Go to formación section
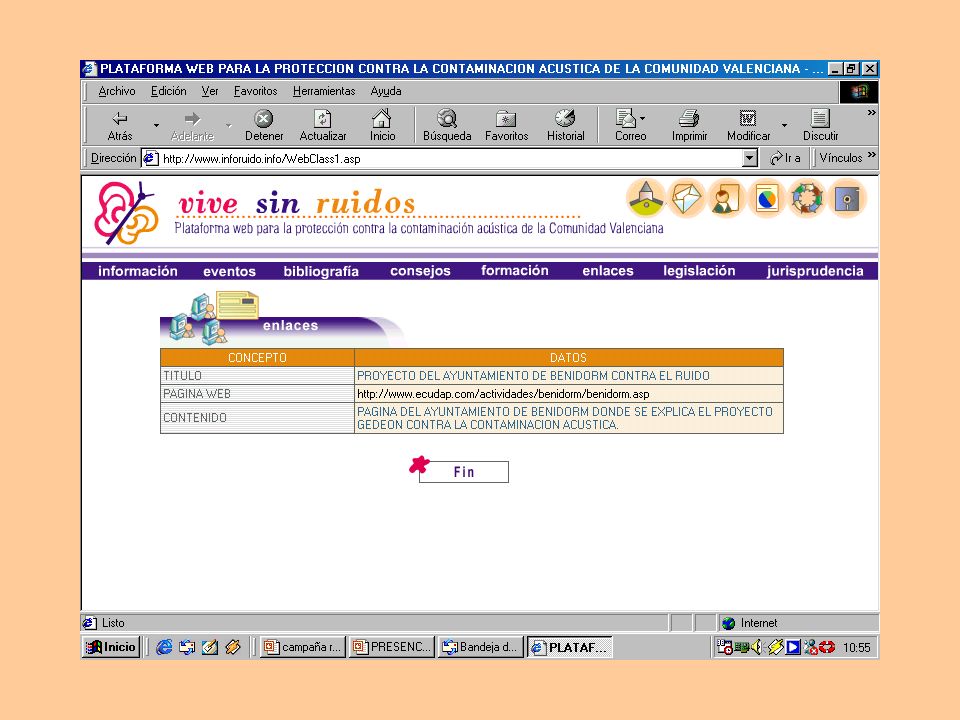The height and width of the screenshot is (720, 960). (514, 271)
